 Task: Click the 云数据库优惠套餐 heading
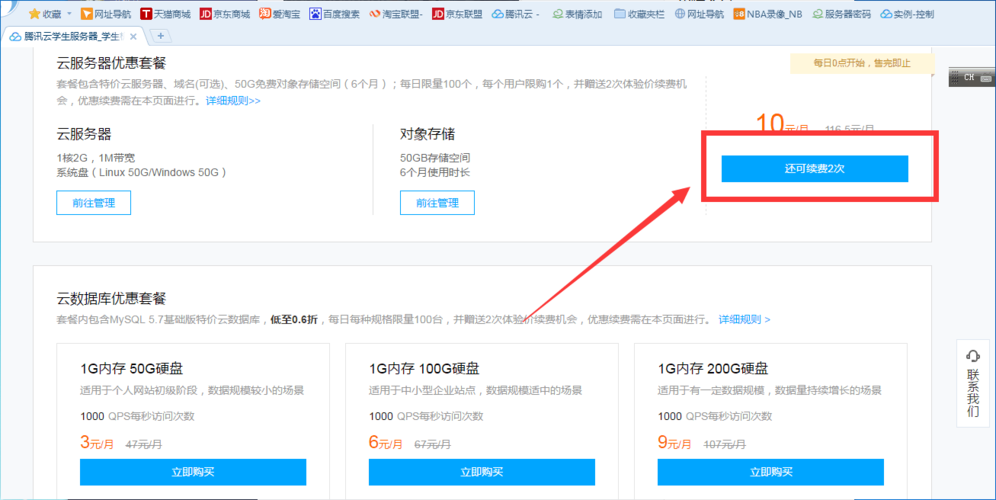point(111,298)
